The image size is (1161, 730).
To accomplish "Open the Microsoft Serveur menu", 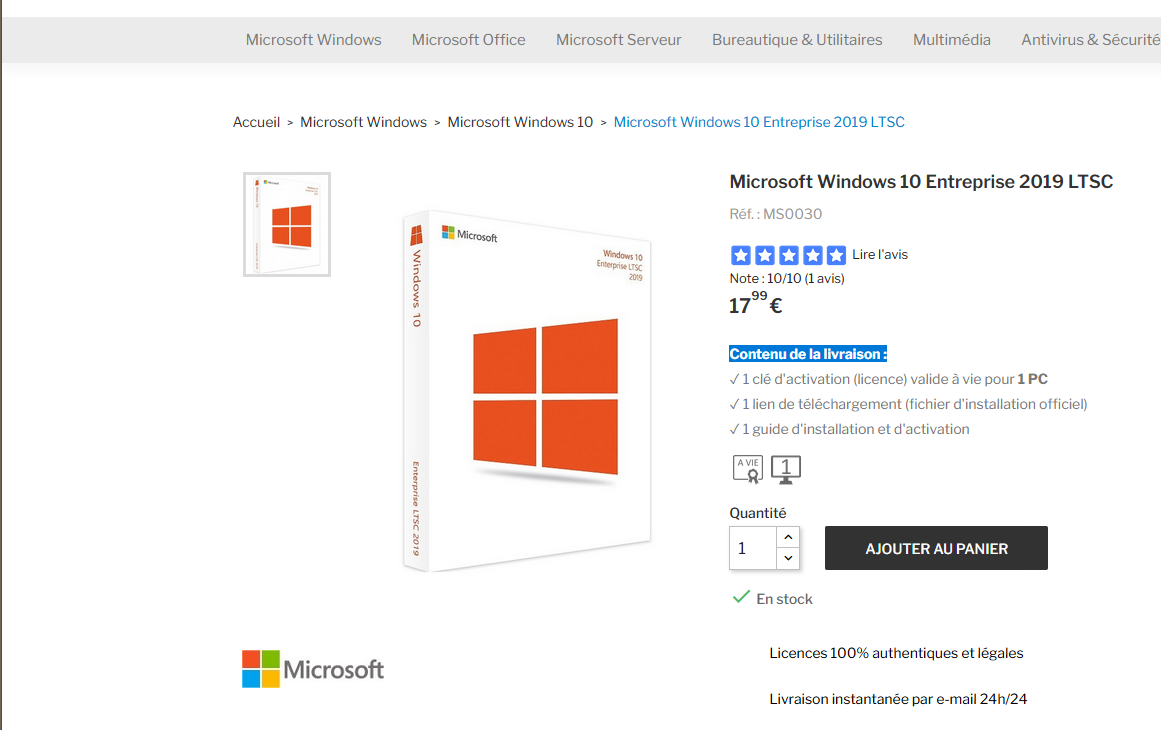I will (x=618, y=40).
